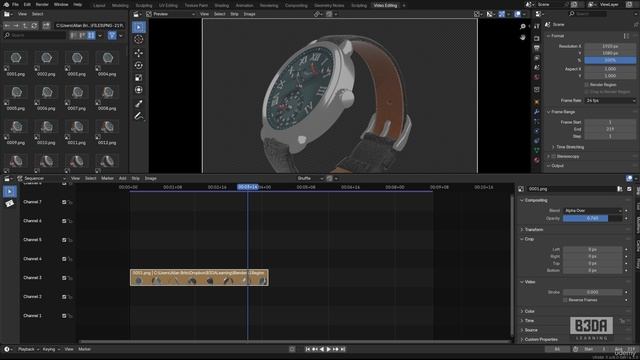The height and width of the screenshot is (360, 640).
Task: Open the preview Strip menu
Action: pyautogui.click(x=234, y=14)
